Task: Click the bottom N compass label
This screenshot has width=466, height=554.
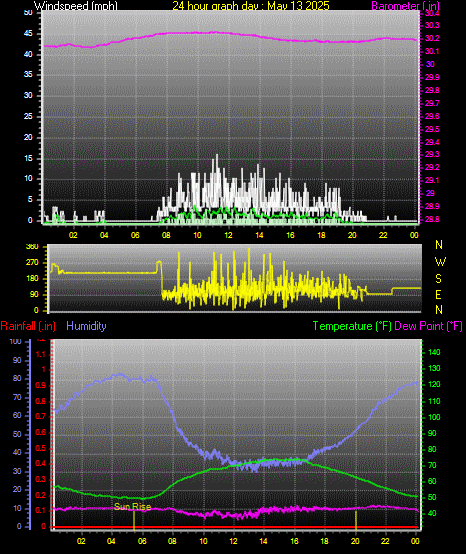Action: click(439, 310)
